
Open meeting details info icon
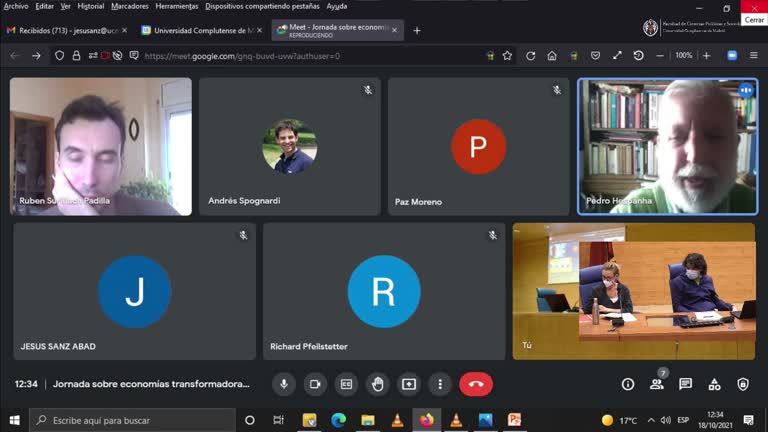click(x=628, y=384)
